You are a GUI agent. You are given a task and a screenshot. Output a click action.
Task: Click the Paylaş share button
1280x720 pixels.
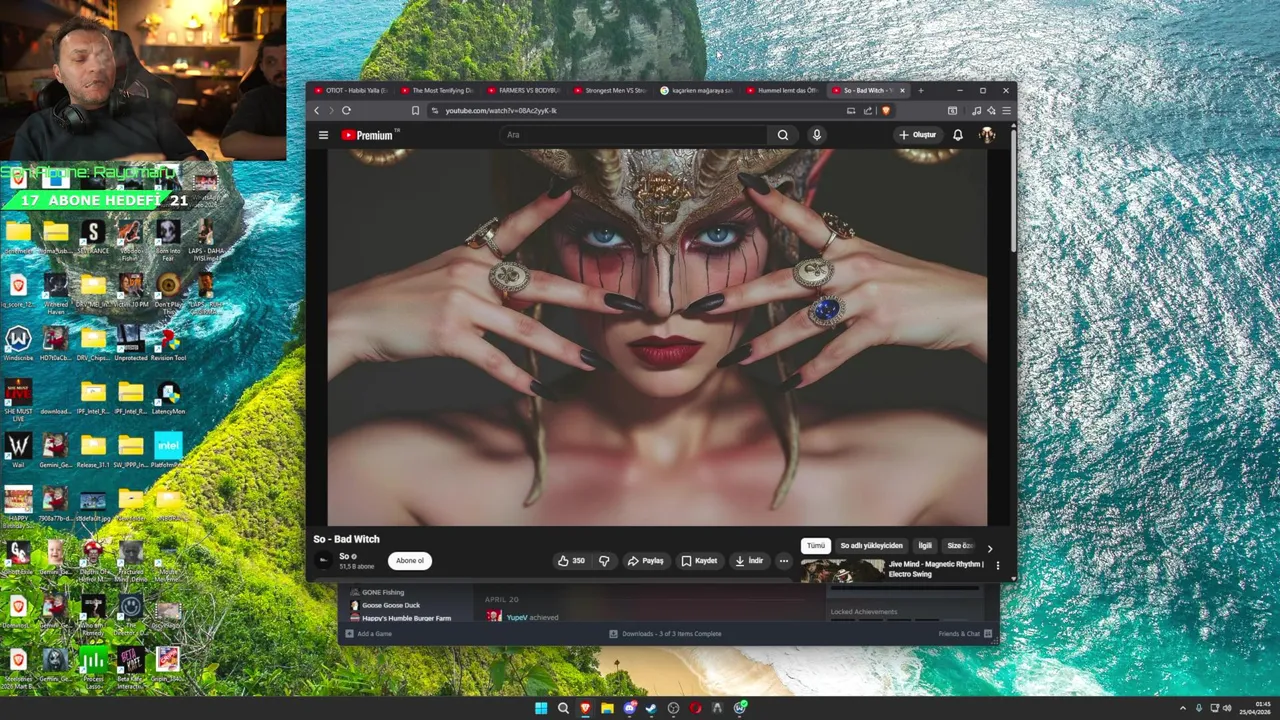[645, 561]
